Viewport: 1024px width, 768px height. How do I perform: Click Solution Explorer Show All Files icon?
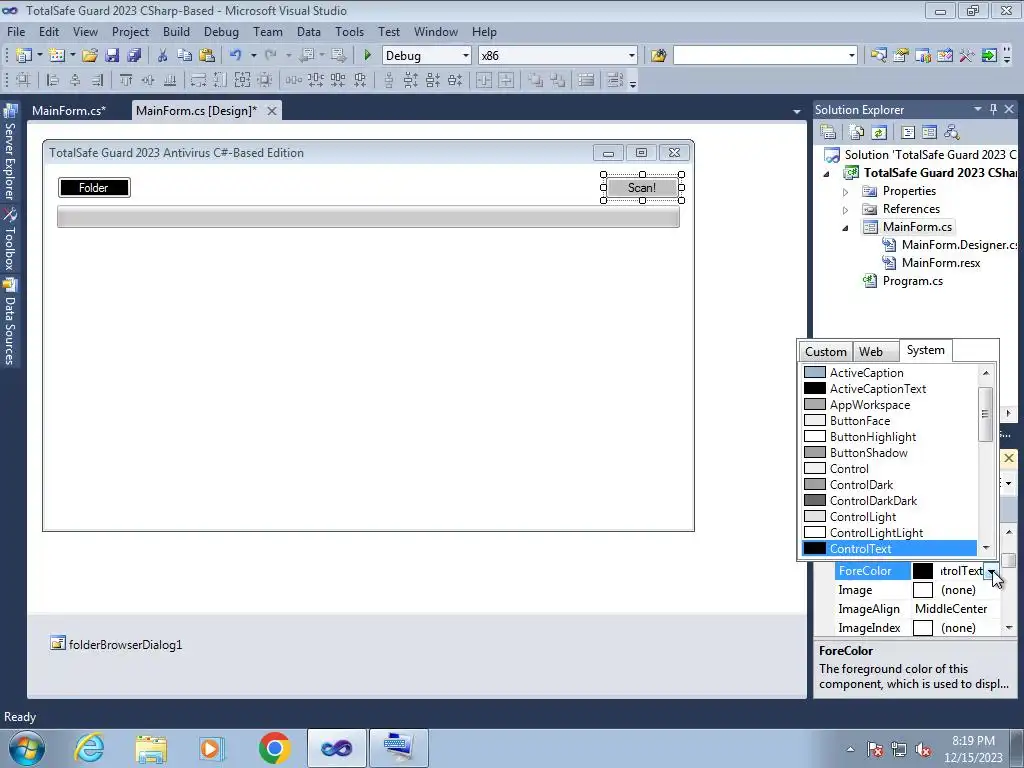point(857,133)
